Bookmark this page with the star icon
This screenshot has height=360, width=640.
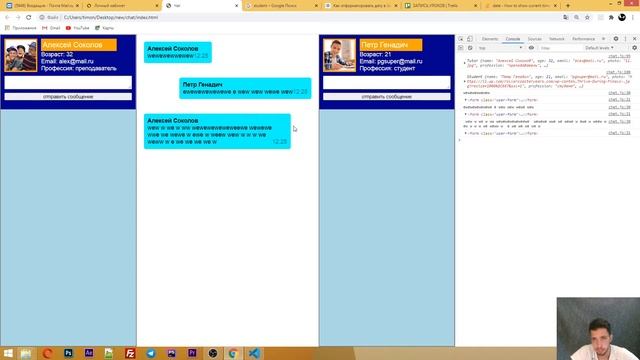(x=587, y=18)
